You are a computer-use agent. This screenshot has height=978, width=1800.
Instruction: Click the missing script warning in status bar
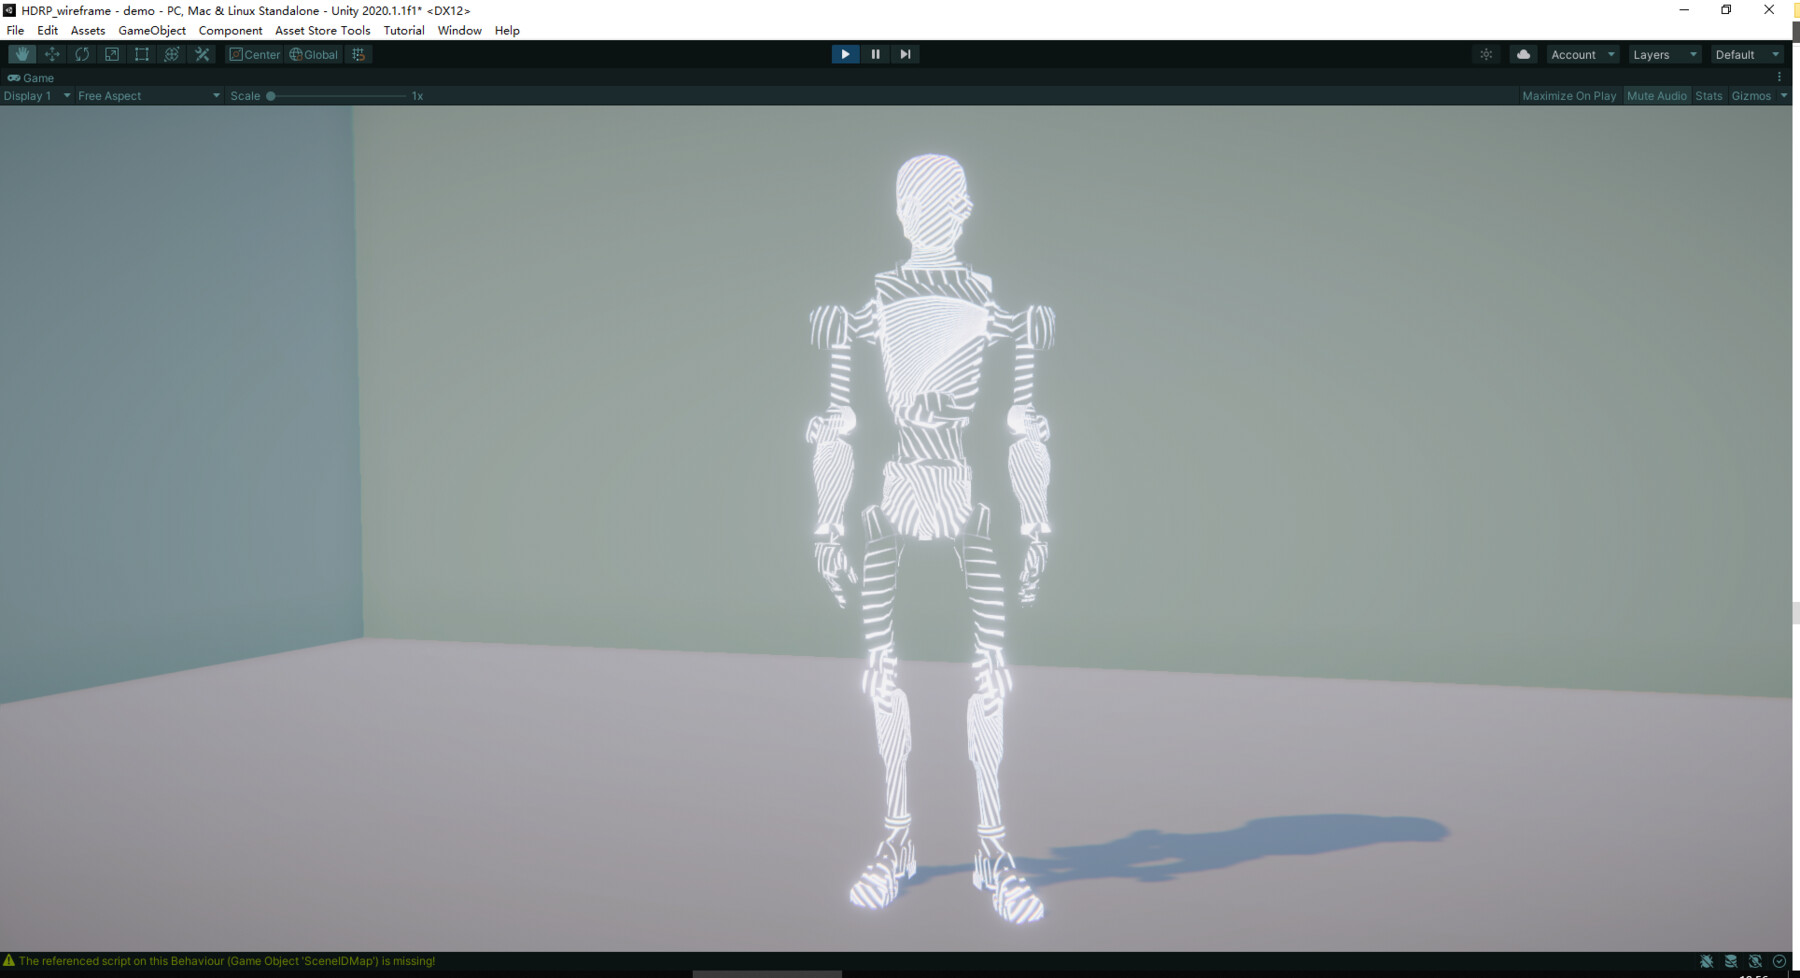coord(220,961)
